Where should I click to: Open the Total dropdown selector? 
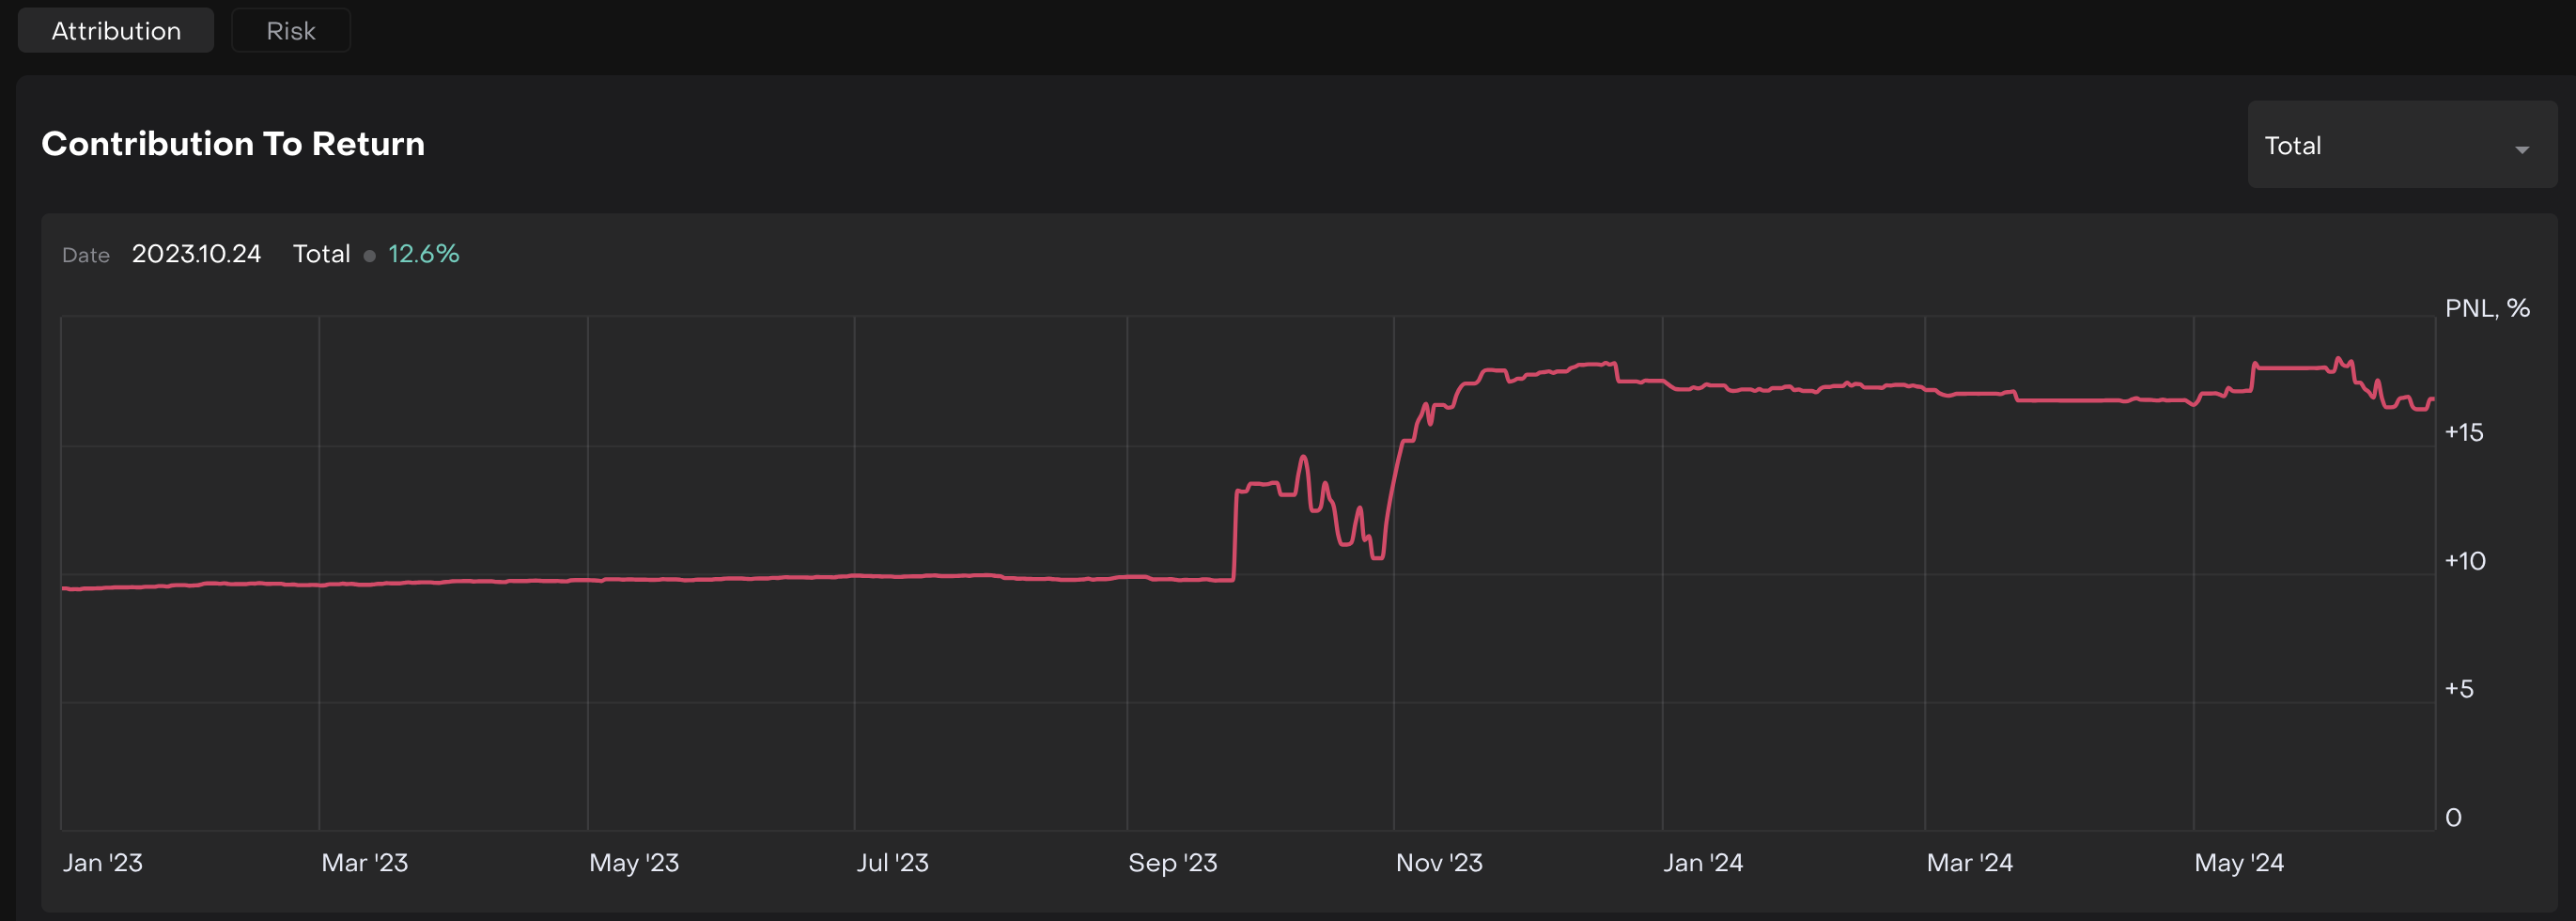pos(2400,145)
